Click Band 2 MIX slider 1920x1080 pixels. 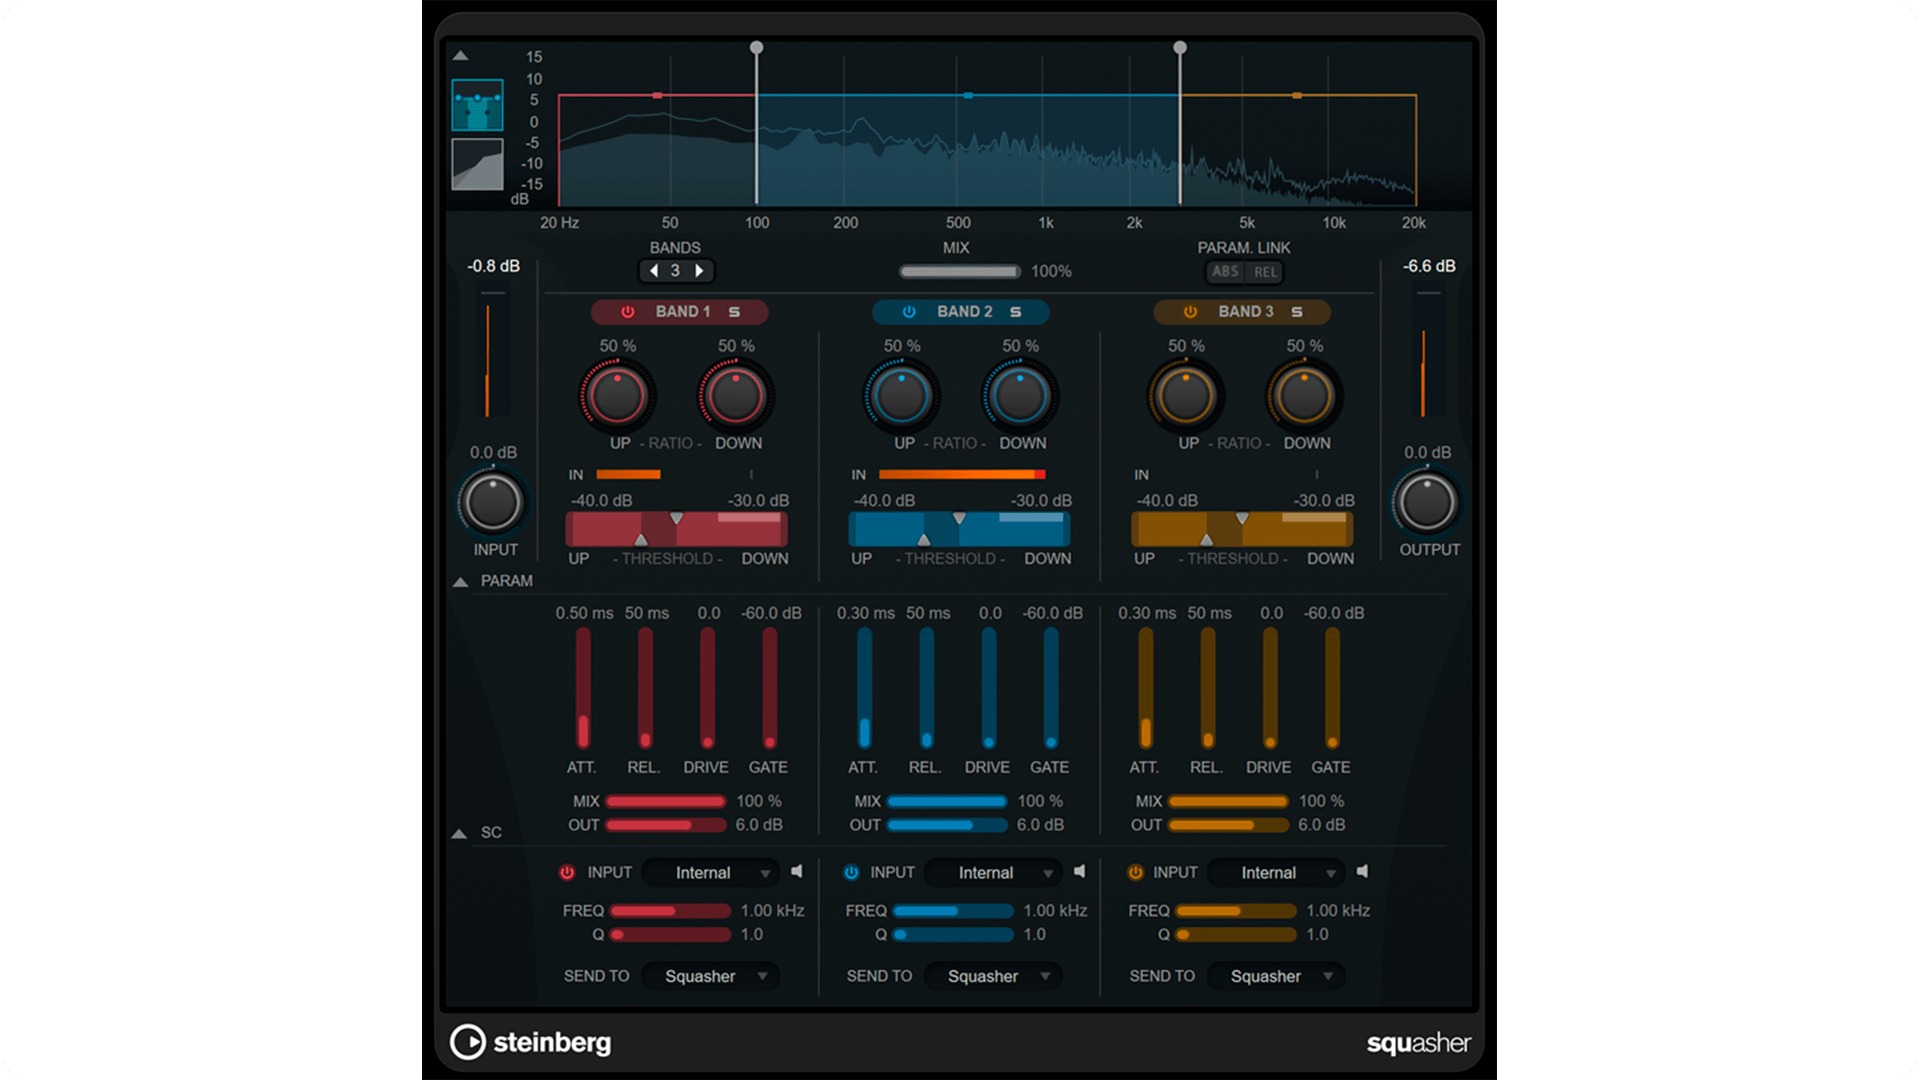point(947,802)
